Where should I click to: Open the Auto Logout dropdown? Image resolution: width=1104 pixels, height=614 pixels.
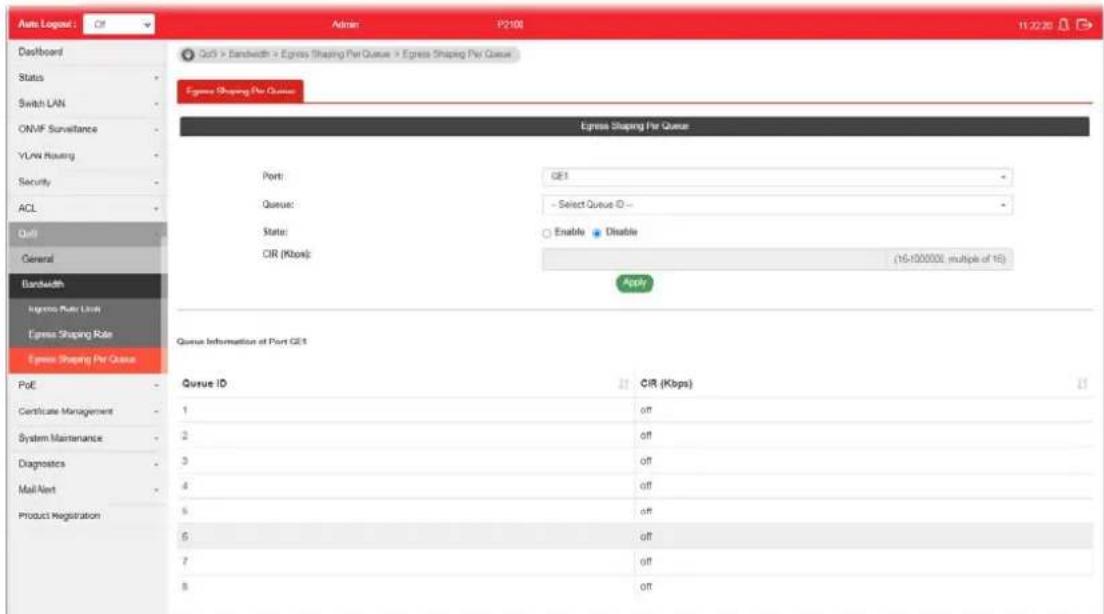[x=119, y=24]
